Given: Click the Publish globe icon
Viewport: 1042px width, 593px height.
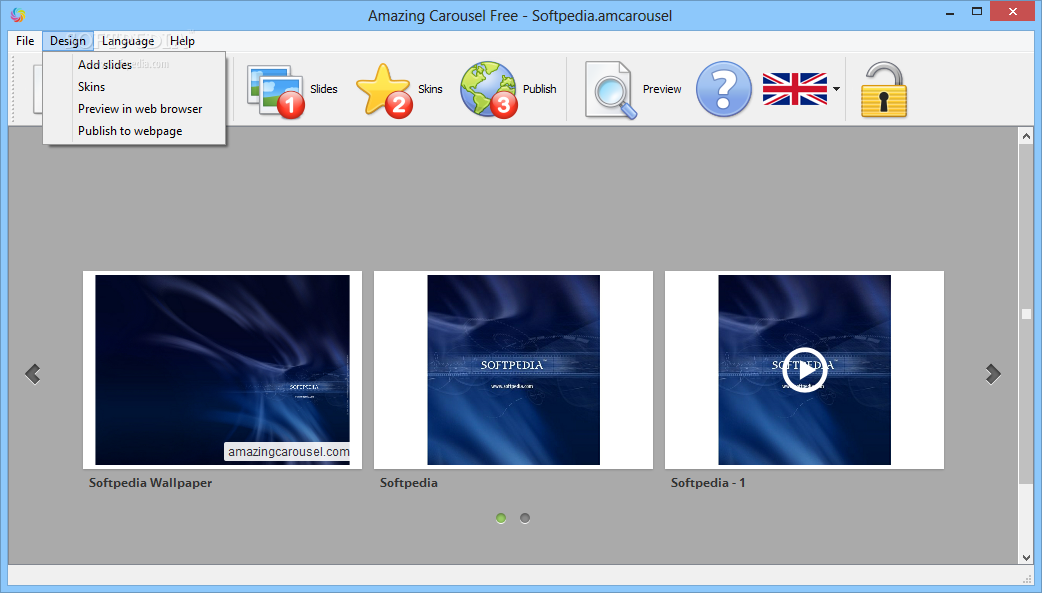Looking at the screenshot, I should point(489,90).
